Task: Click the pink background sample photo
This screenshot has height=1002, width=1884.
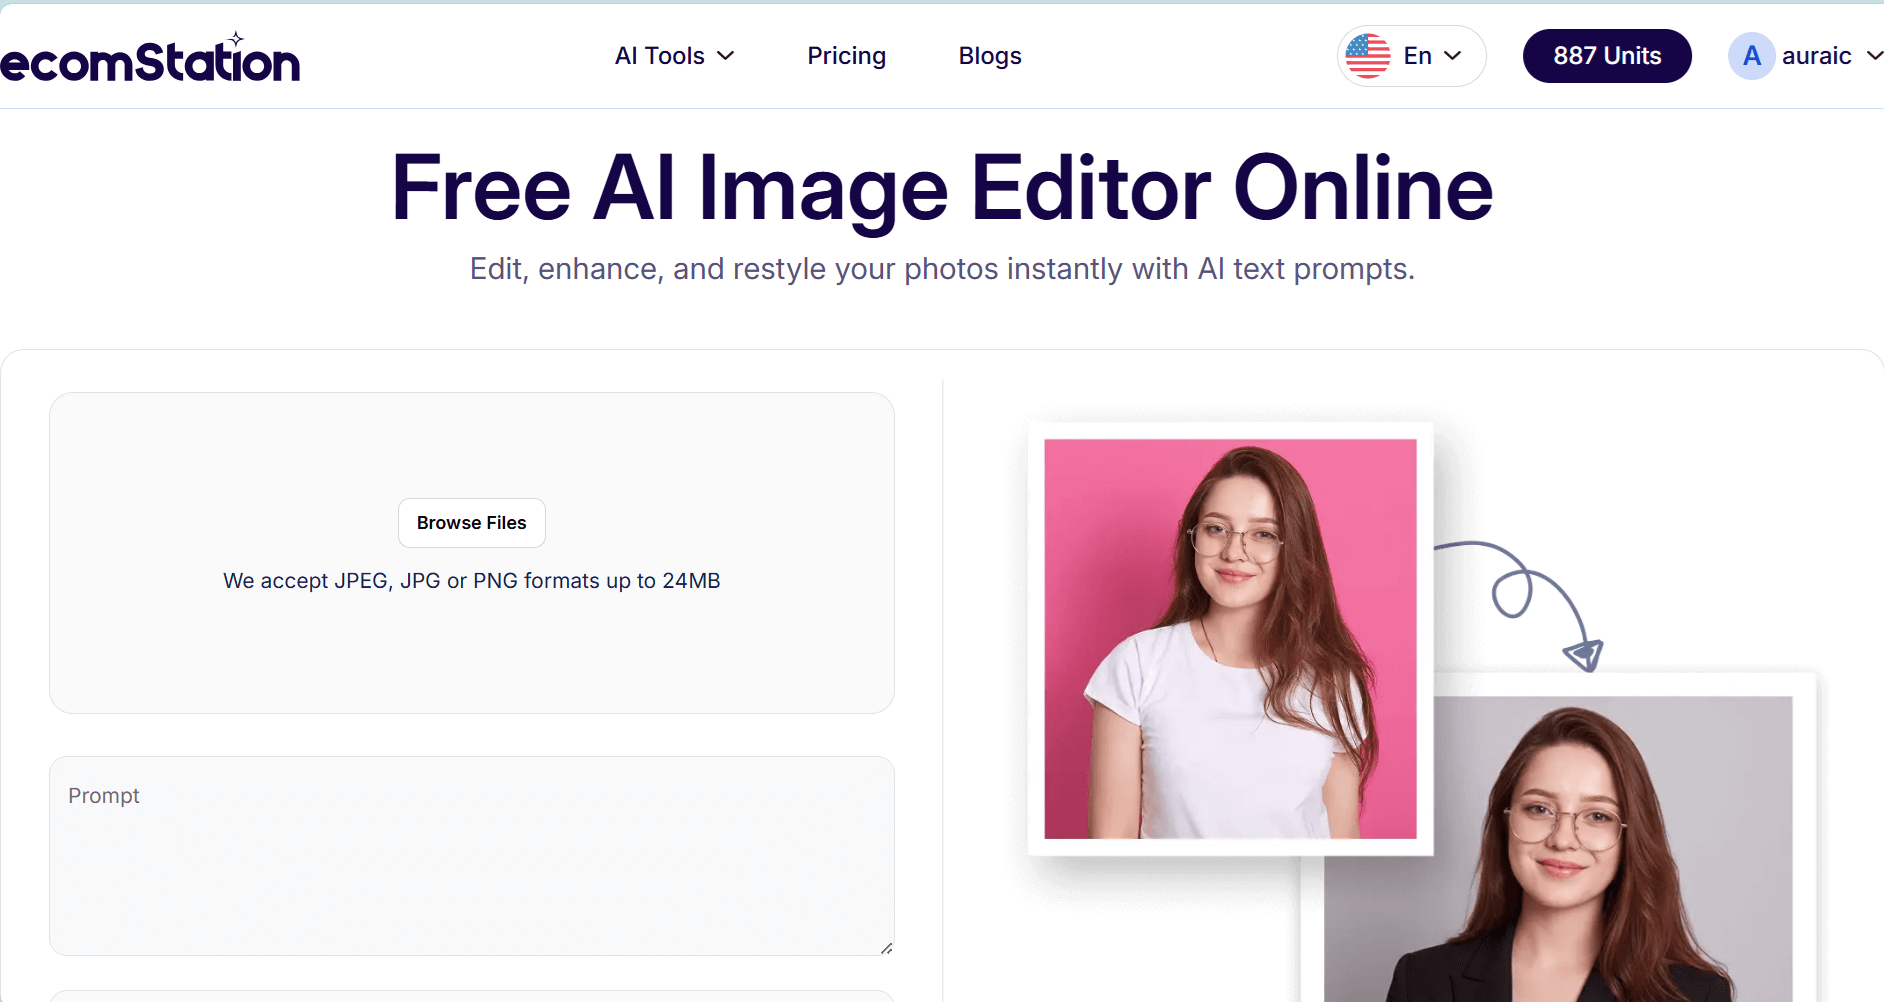Action: tap(1230, 639)
